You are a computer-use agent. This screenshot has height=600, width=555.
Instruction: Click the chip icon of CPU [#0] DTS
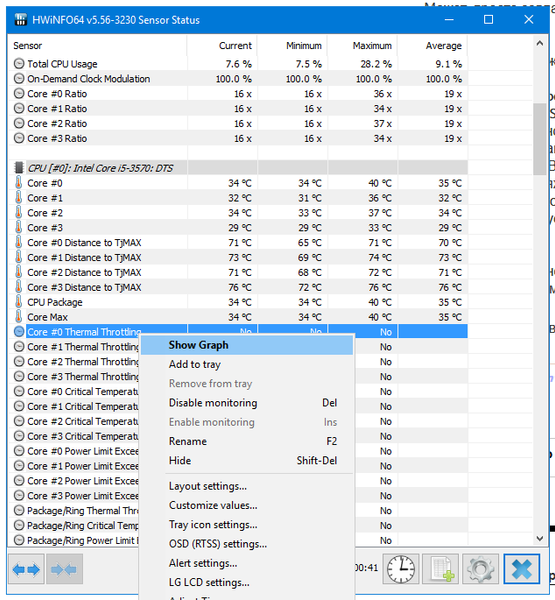(18, 168)
